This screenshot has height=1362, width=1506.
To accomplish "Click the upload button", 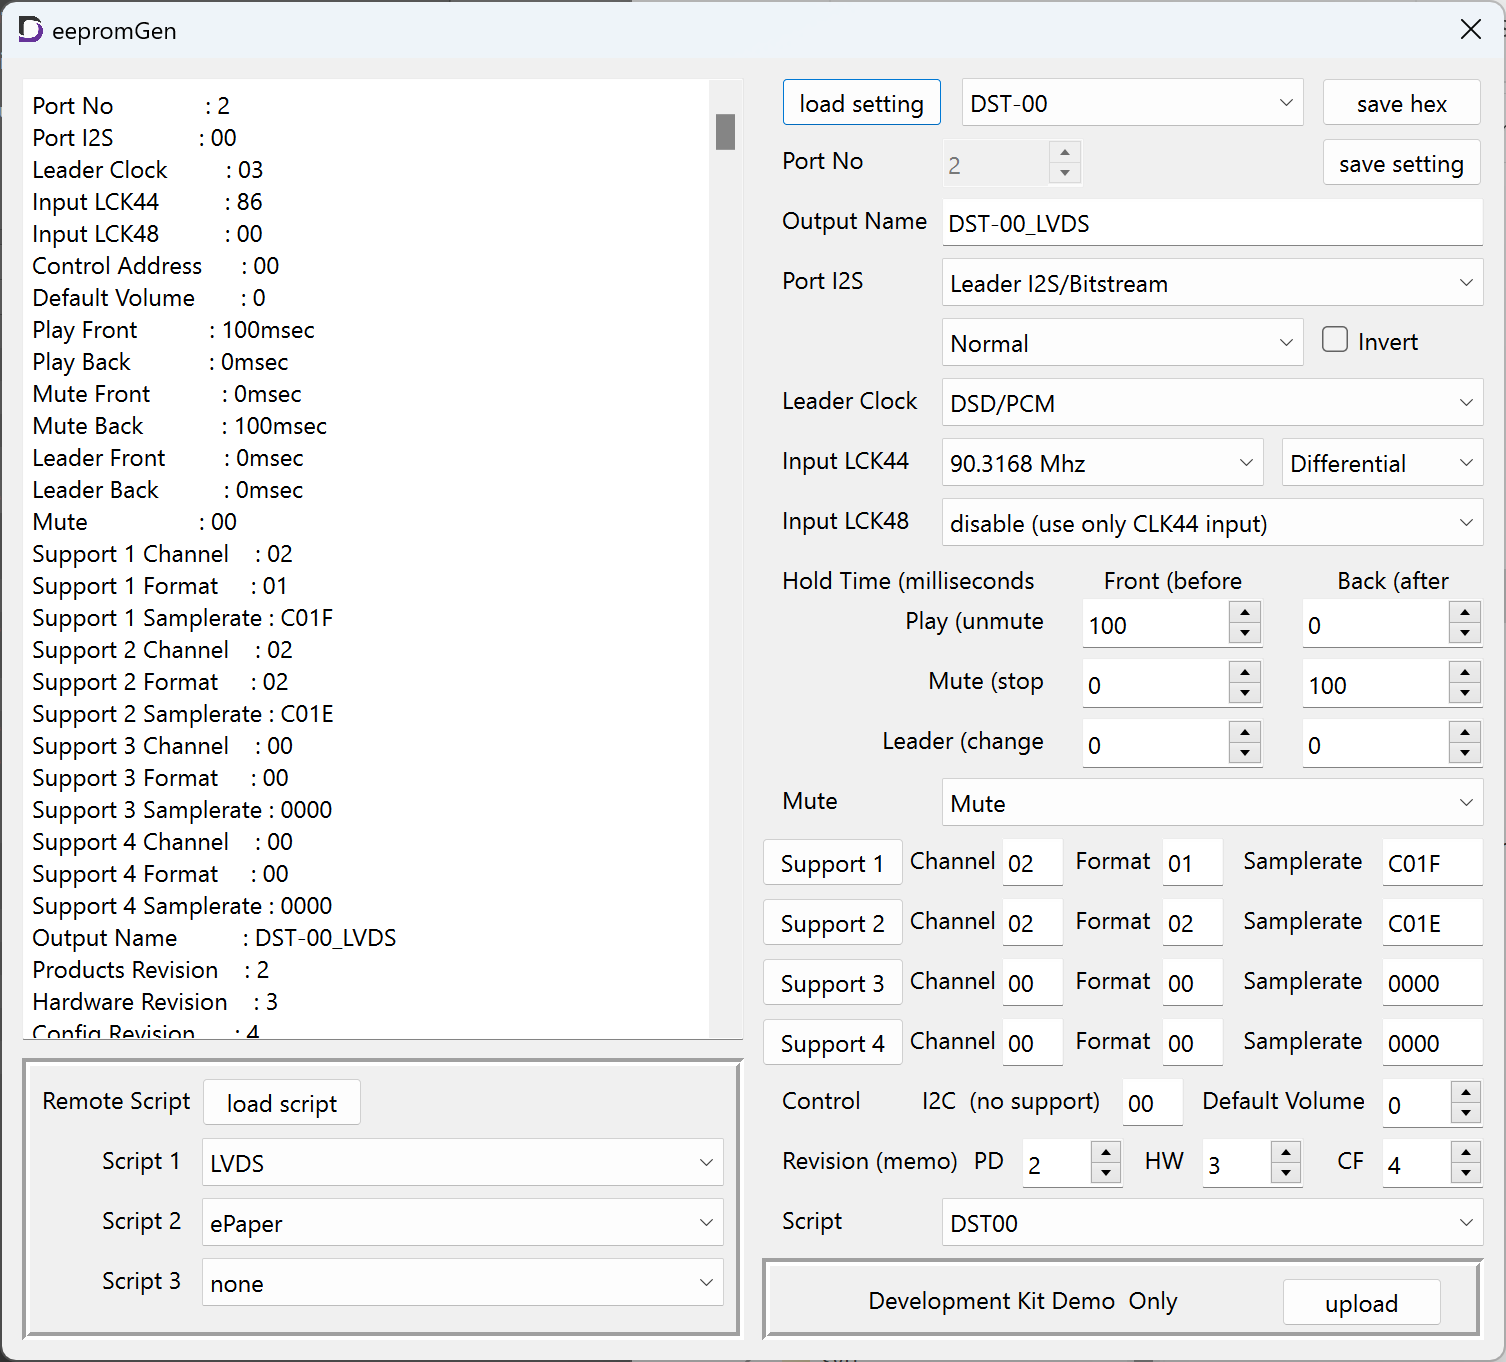I will [x=1361, y=1303].
